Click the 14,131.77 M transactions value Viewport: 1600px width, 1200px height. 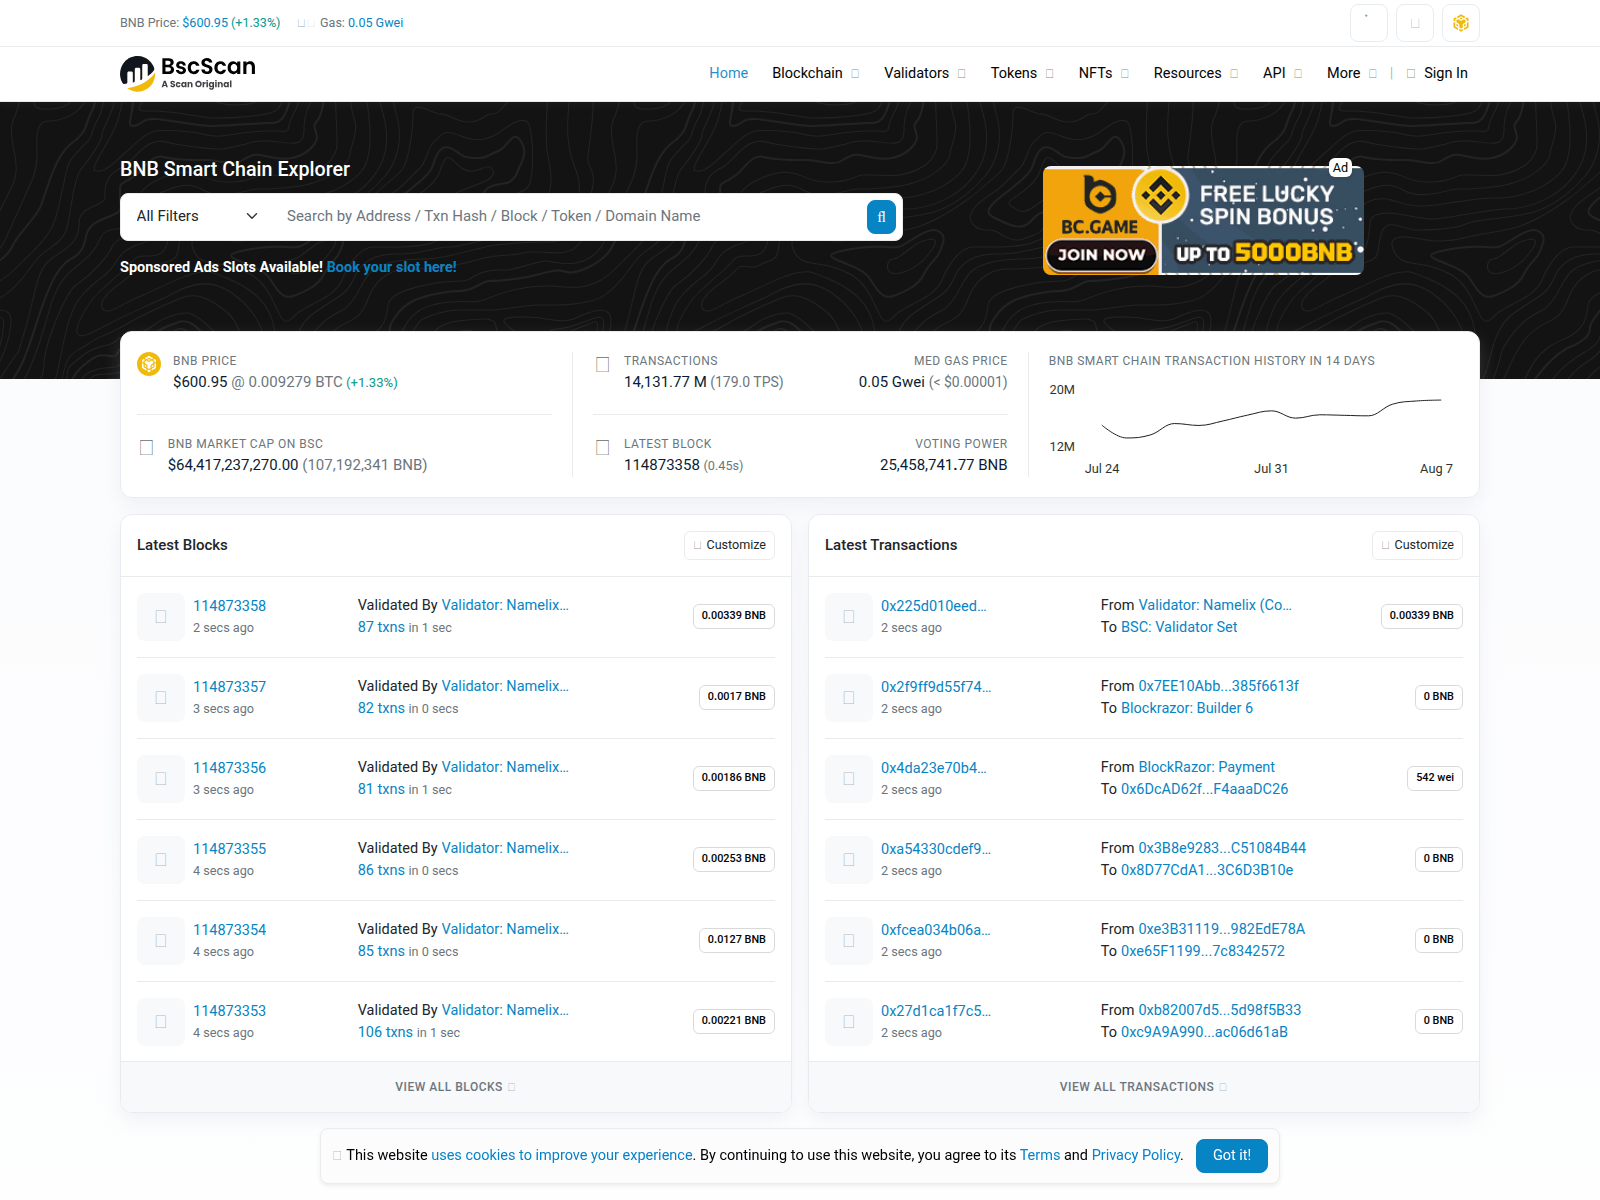pos(665,382)
